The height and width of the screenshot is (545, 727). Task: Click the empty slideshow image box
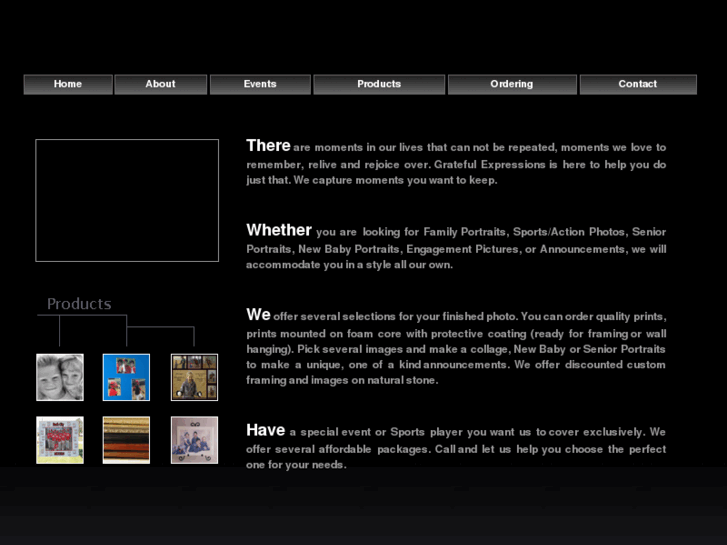click(127, 200)
